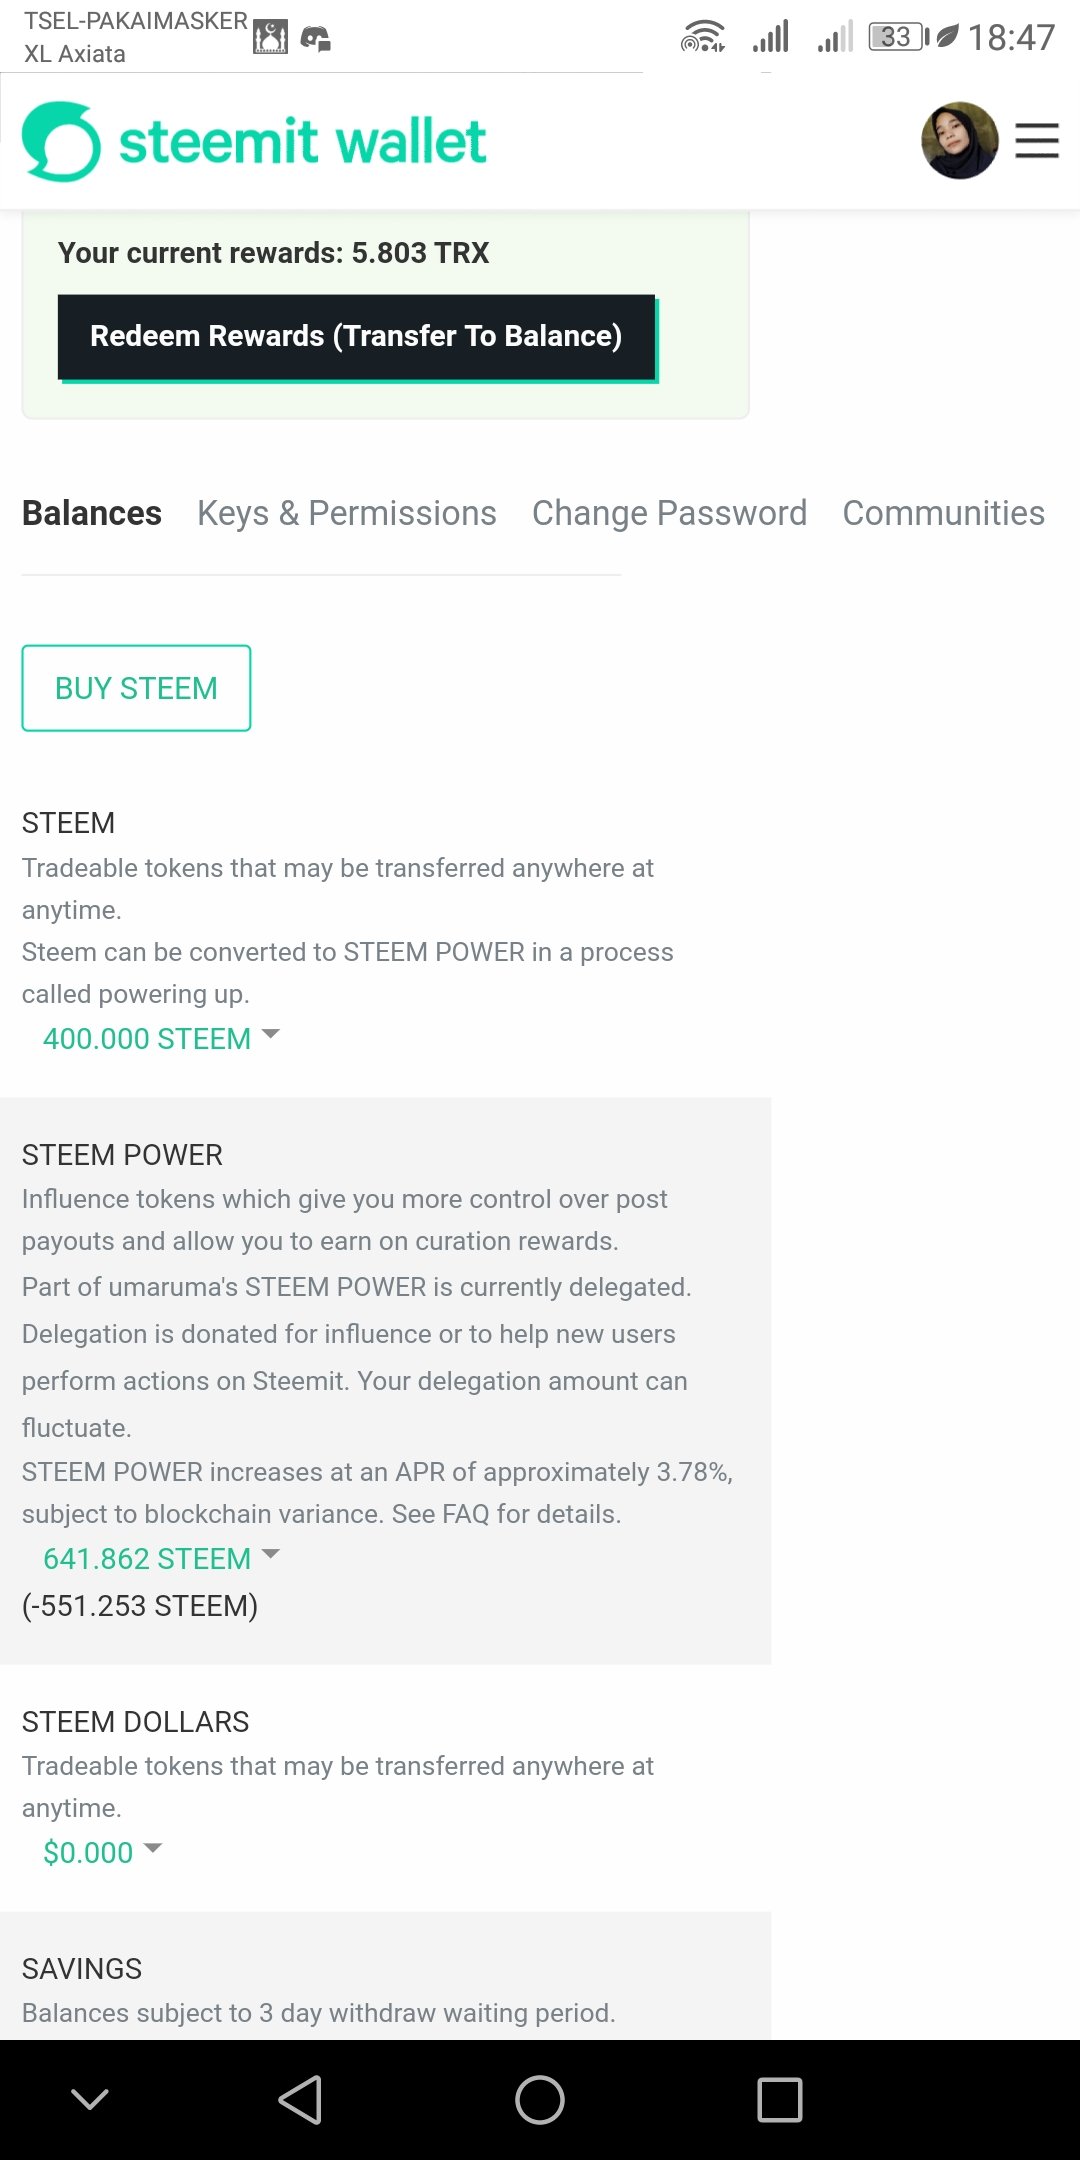
Task: Tap the user profile avatar
Action: [x=959, y=141]
